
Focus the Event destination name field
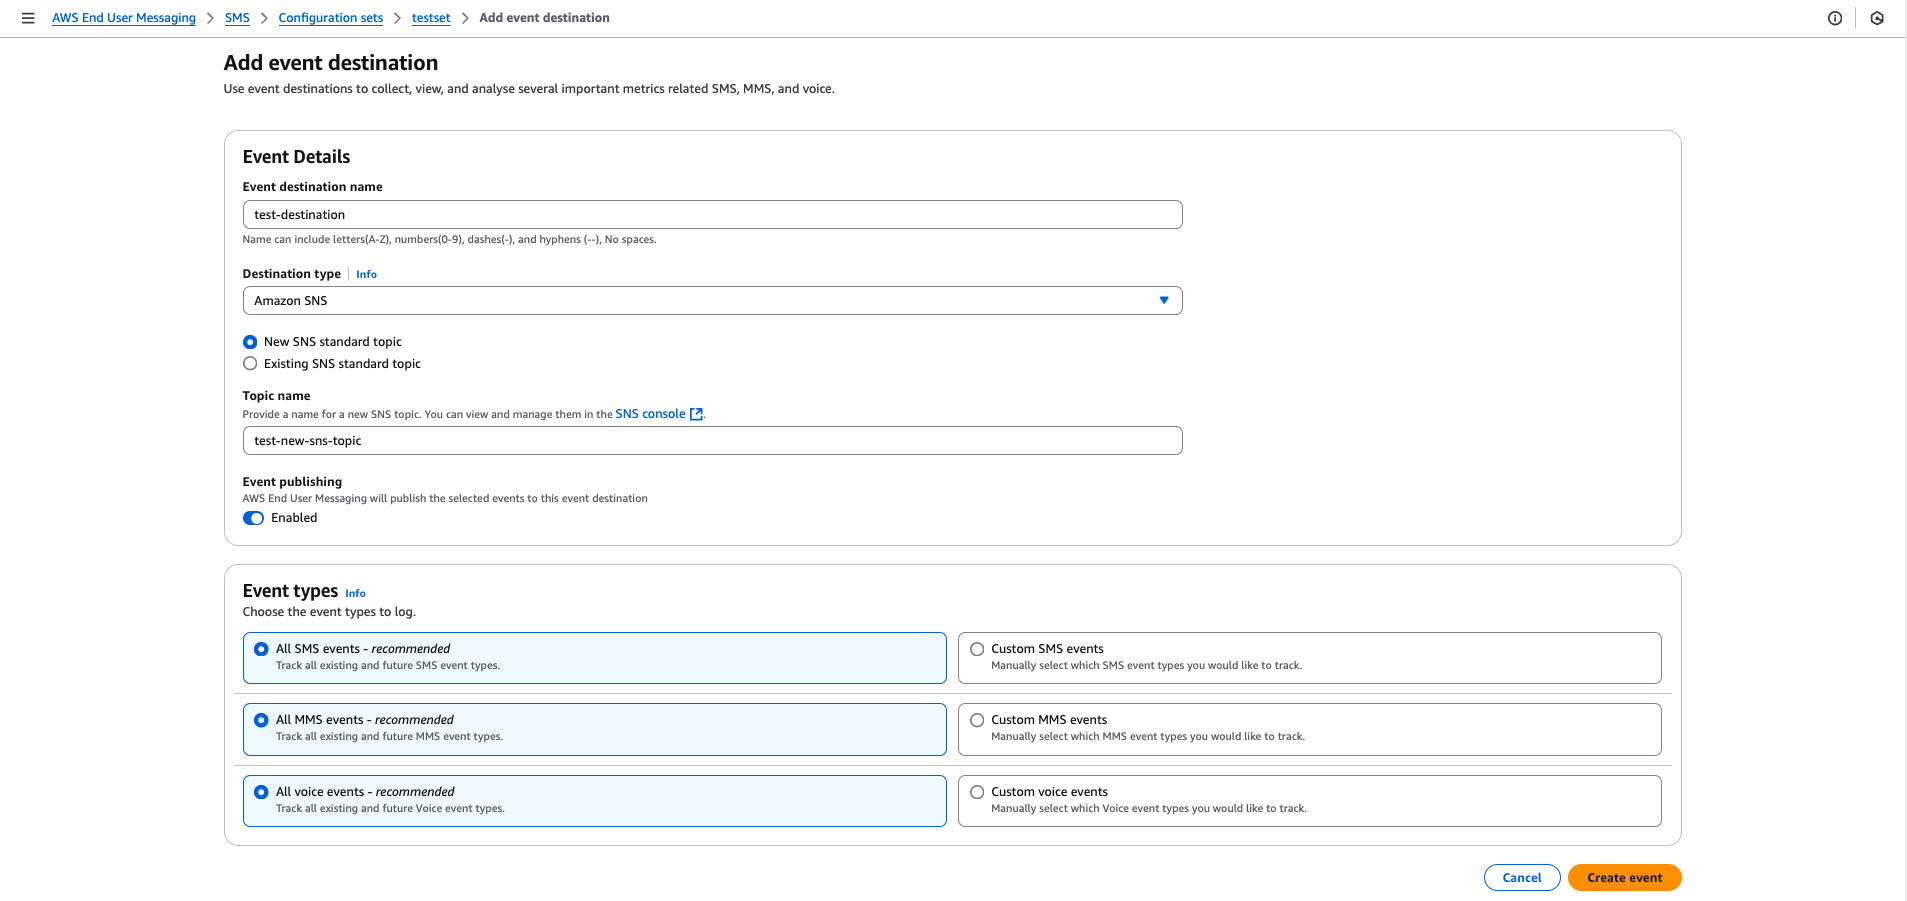[x=712, y=215]
